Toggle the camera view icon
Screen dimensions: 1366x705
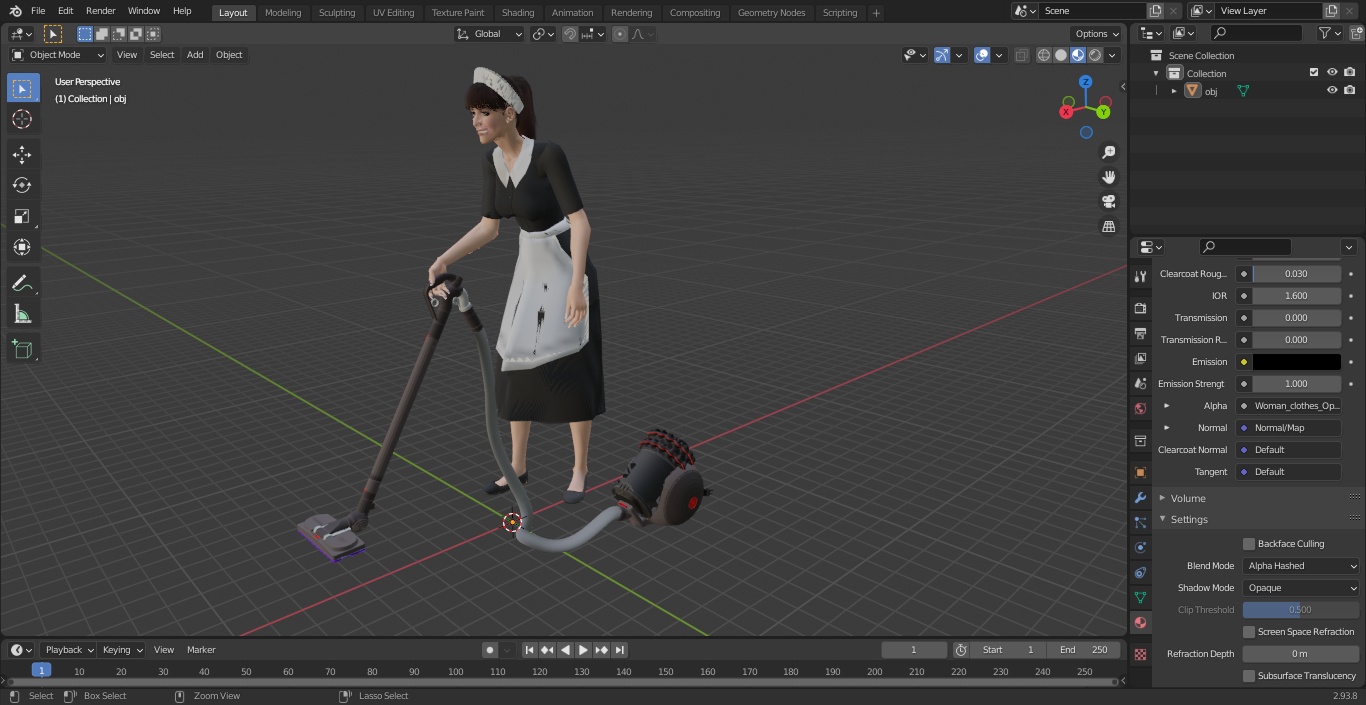tap(1109, 201)
